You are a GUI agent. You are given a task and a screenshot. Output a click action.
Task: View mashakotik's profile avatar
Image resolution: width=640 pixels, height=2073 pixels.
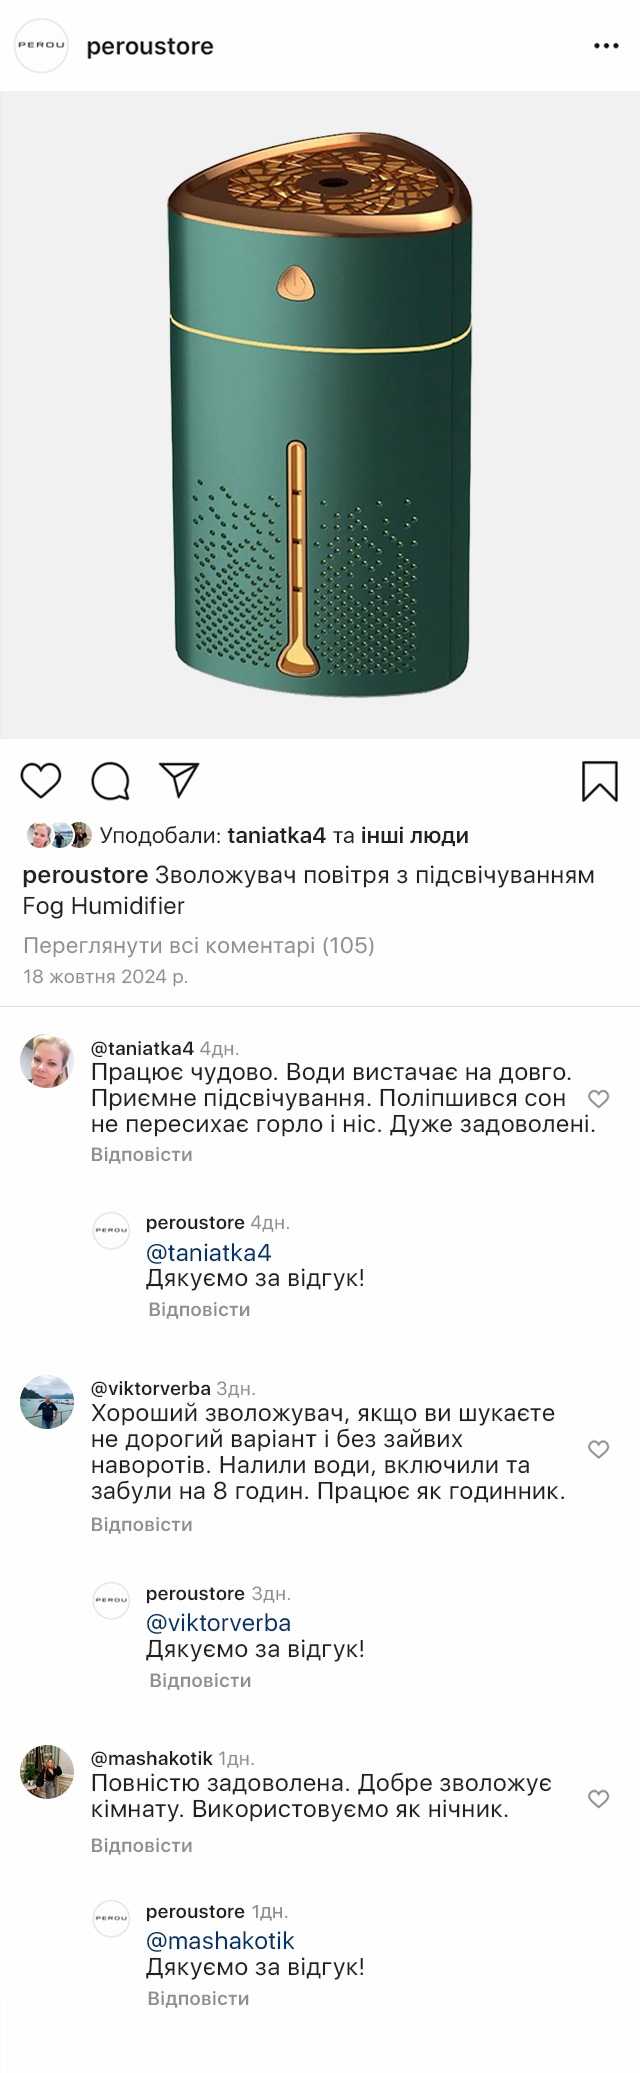47,1772
